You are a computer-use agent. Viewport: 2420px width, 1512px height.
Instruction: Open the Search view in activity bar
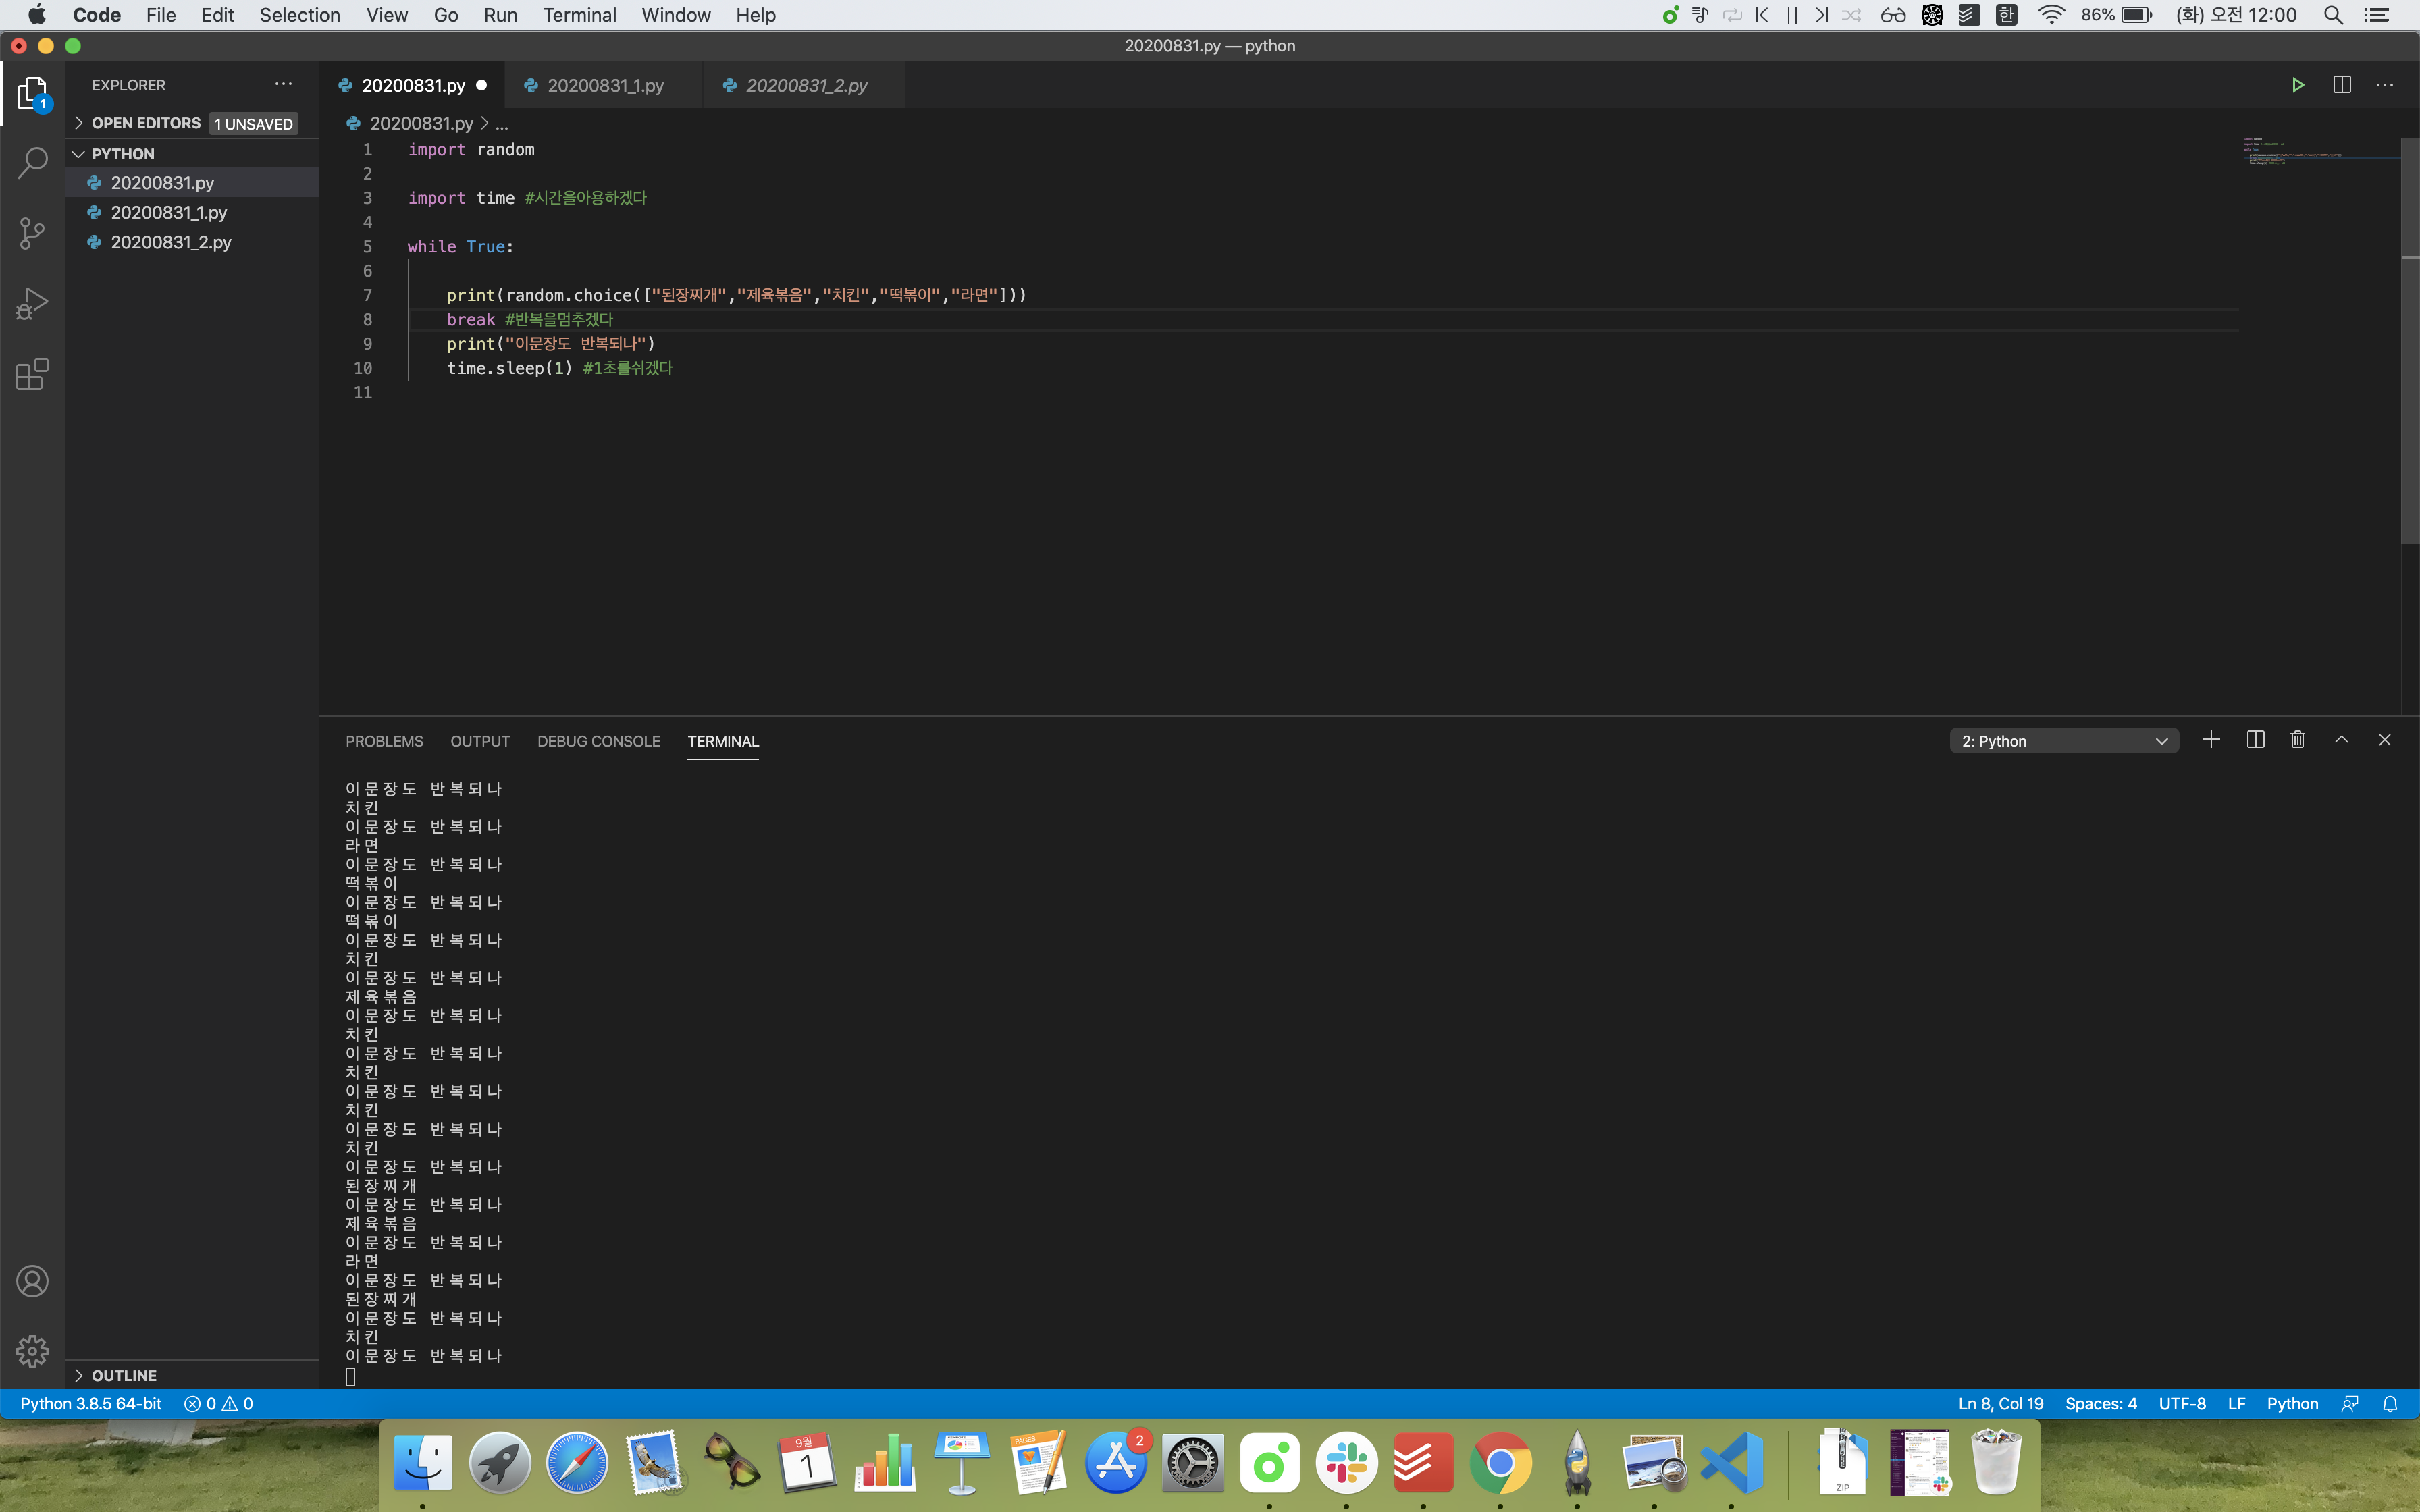(x=32, y=162)
